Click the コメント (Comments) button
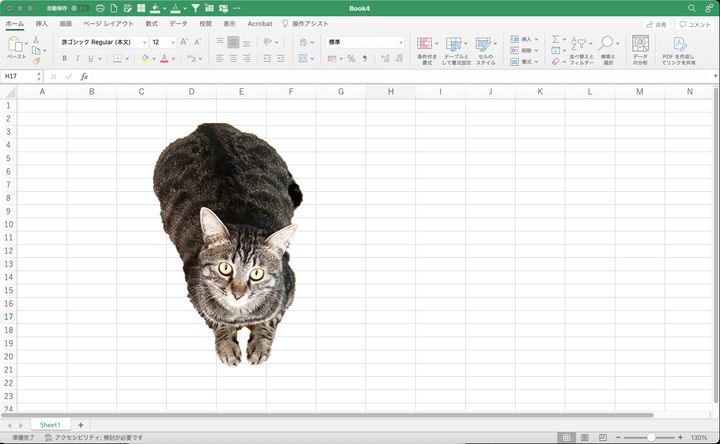This screenshot has height=444, width=720. click(693, 24)
